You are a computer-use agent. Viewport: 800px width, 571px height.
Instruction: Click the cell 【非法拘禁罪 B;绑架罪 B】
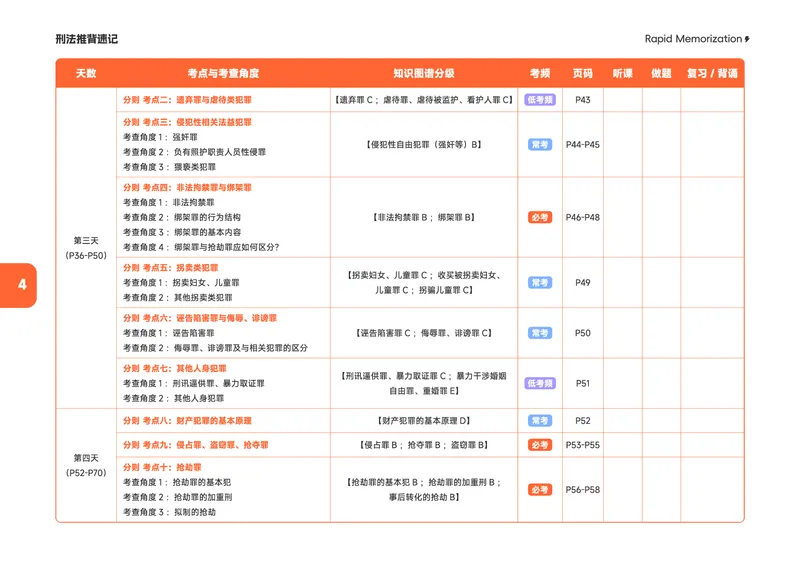tap(423, 217)
